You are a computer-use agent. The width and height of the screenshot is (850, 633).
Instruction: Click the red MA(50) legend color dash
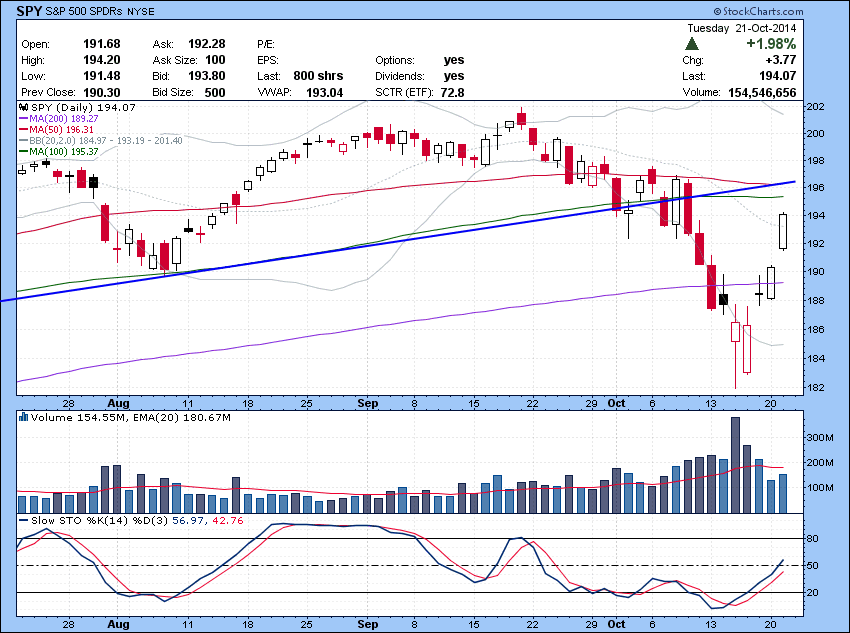pyautogui.click(x=23, y=130)
